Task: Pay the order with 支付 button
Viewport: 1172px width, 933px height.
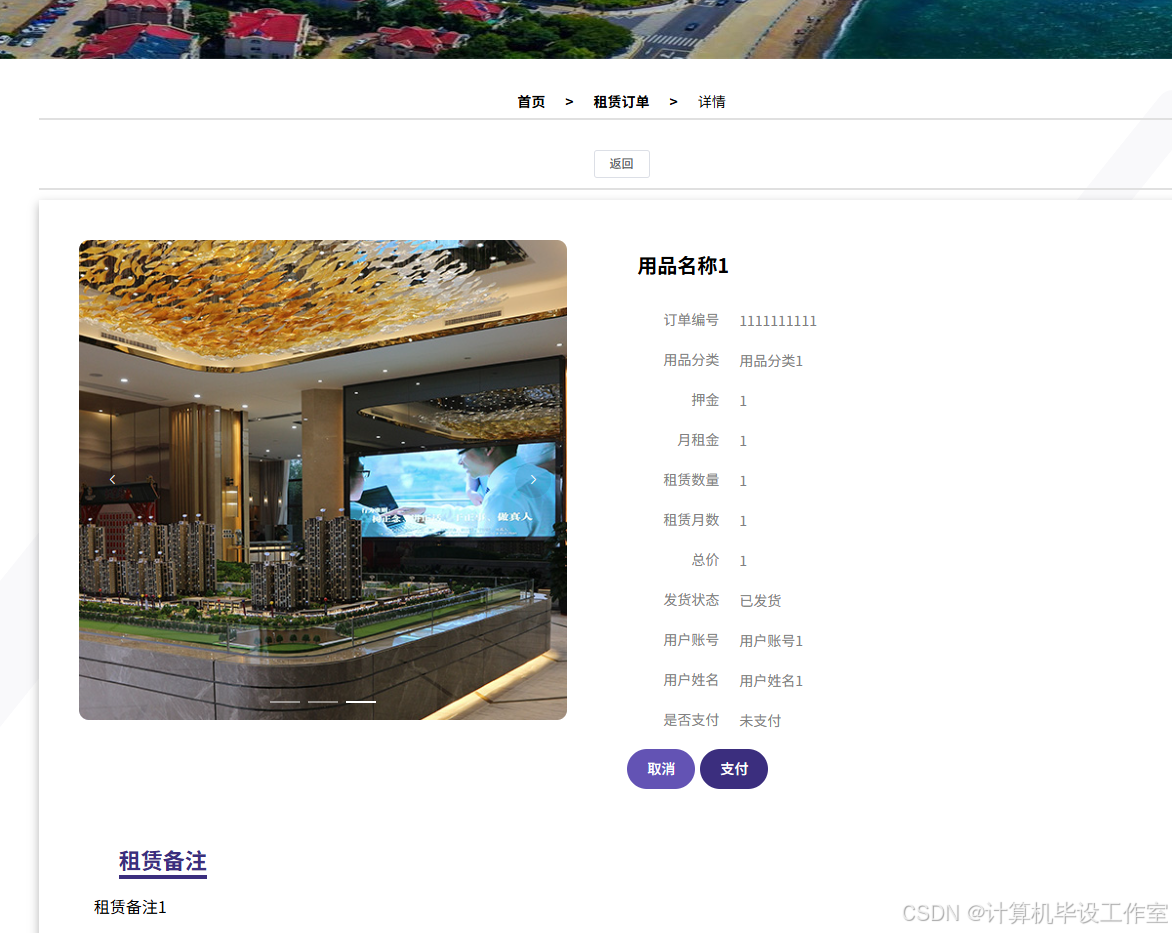Action: (x=734, y=769)
